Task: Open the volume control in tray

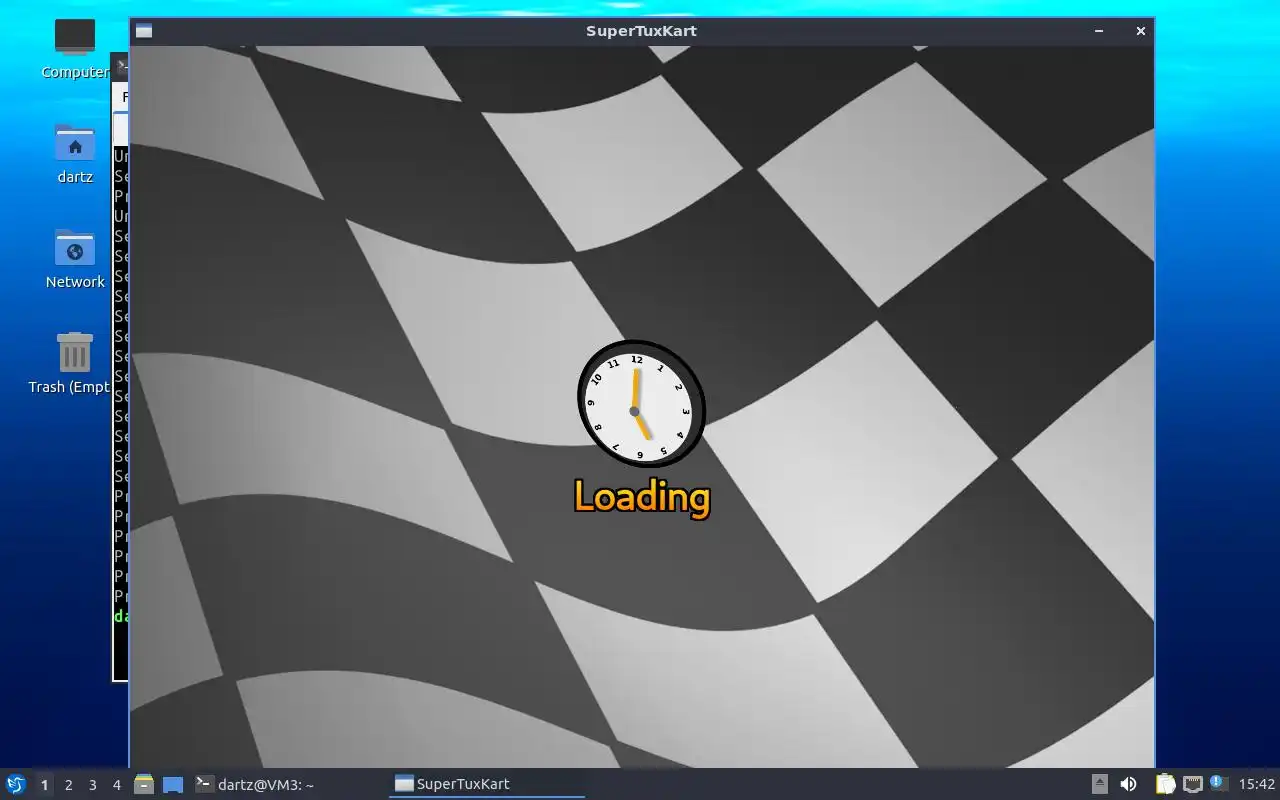Action: click(1128, 785)
